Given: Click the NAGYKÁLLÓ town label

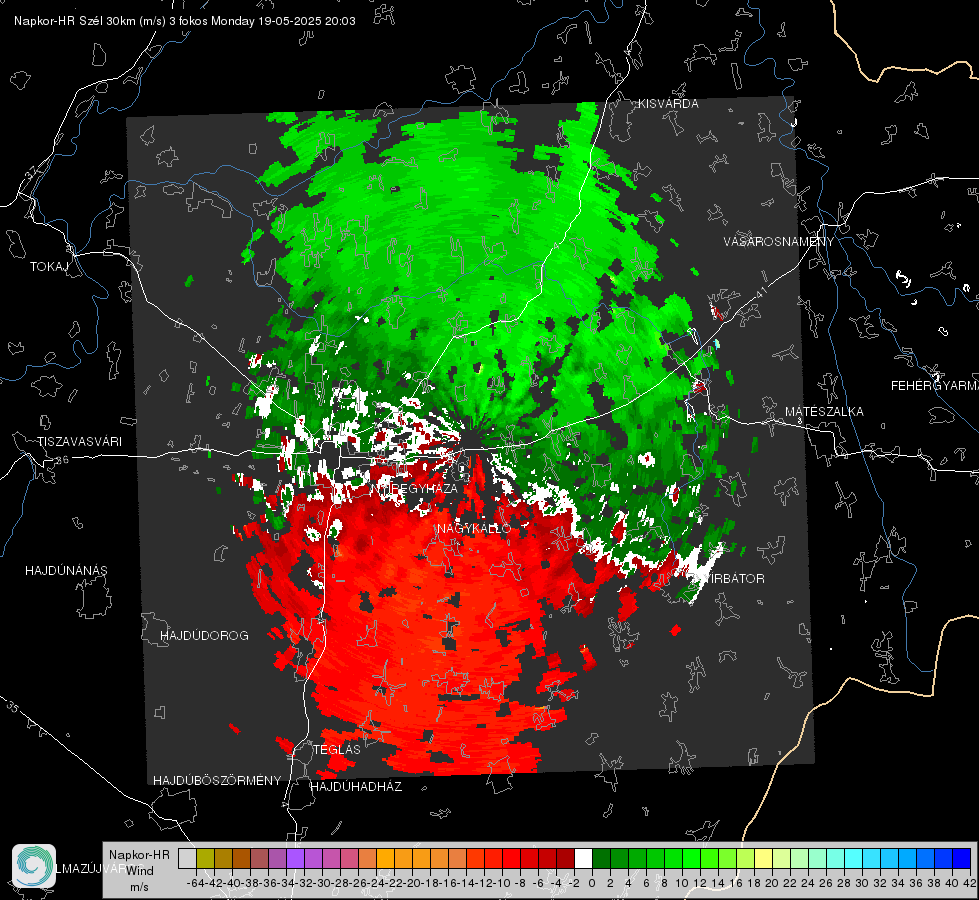Looking at the screenshot, I should [474, 529].
